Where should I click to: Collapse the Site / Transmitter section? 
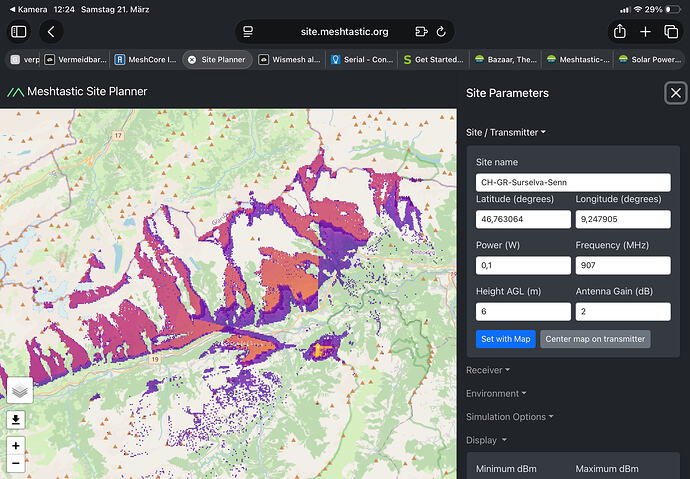pyautogui.click(x=506, y=132)
